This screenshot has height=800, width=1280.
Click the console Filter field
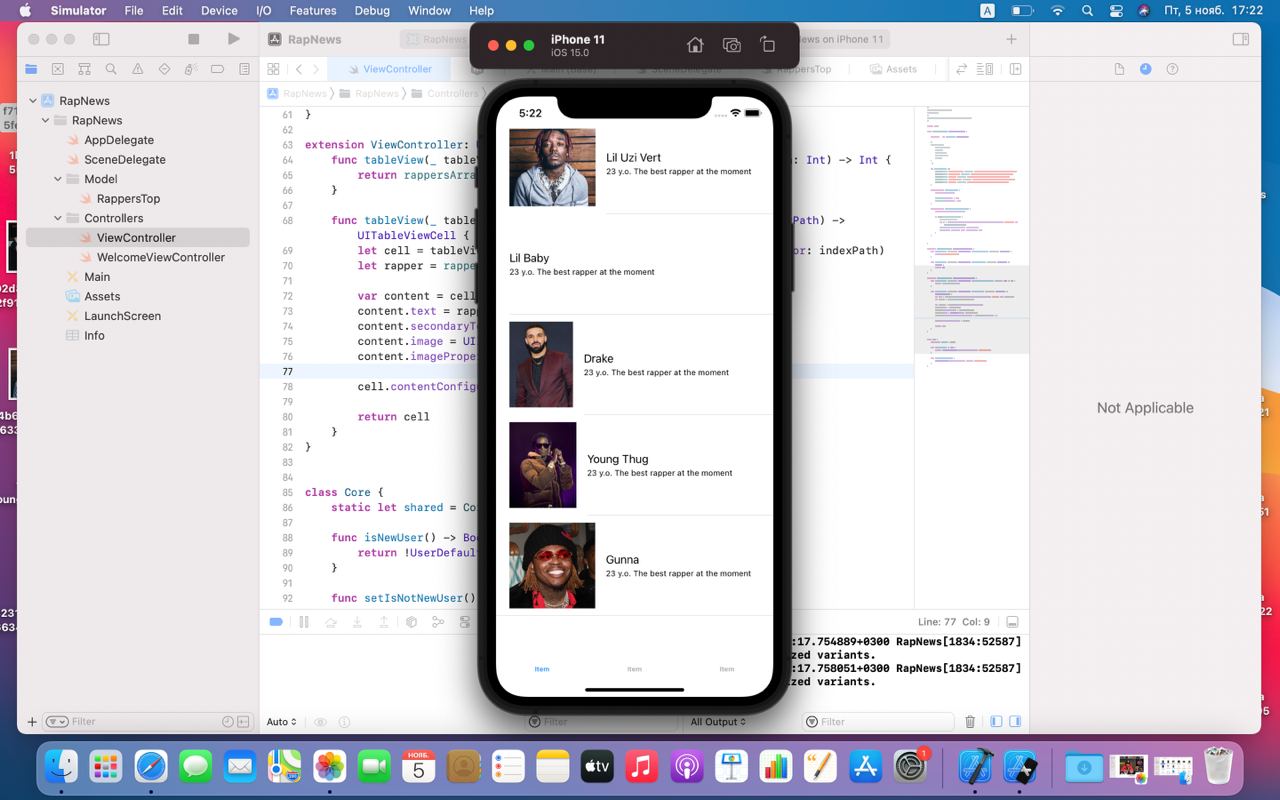coord(878,722)
